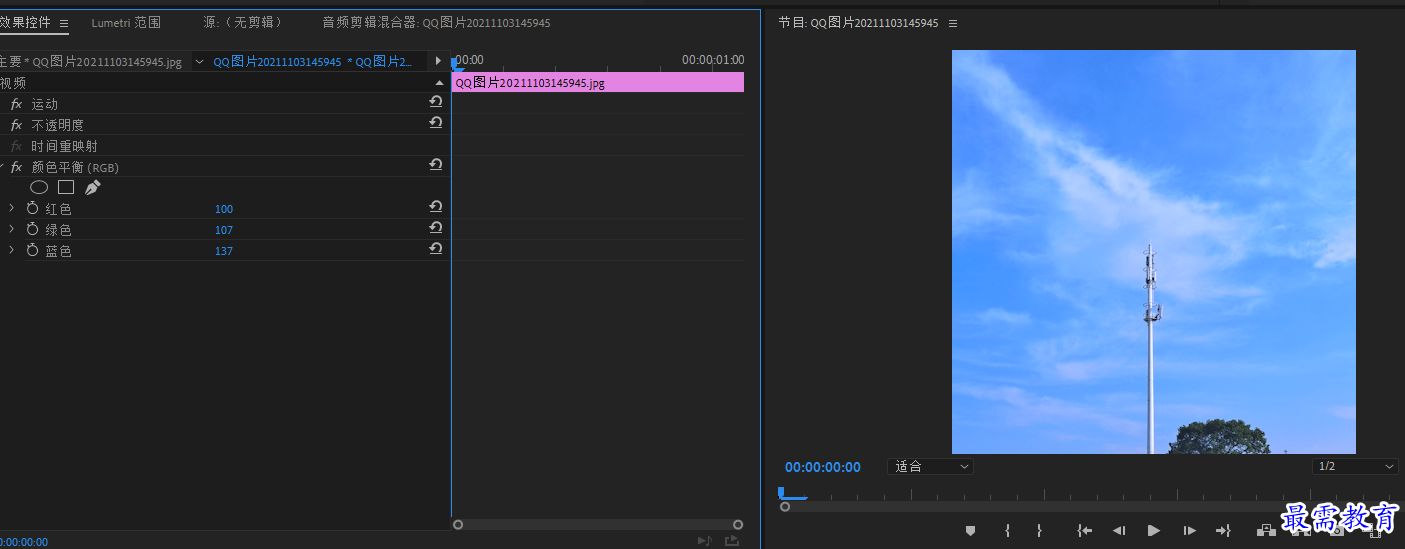
Task: Toggle the timeline view arrow in effect controls
Action: coord(438,61)
